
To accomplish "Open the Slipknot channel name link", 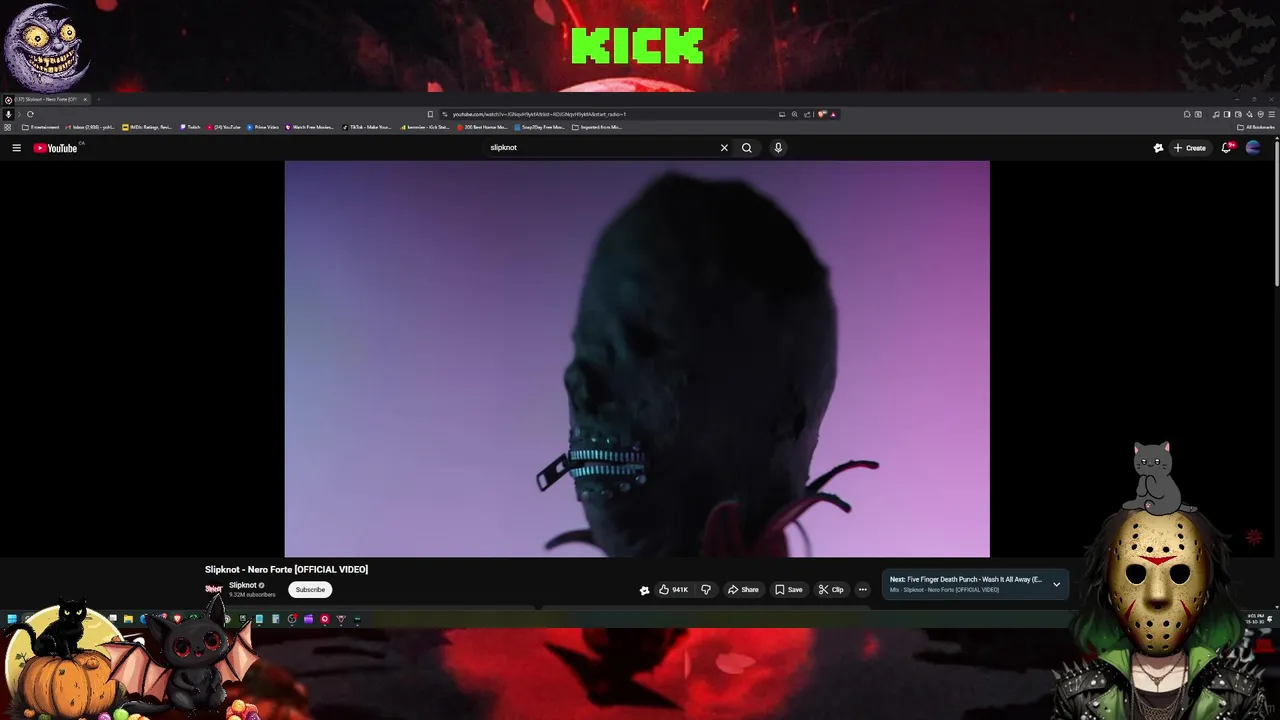I will coord(243,585).
